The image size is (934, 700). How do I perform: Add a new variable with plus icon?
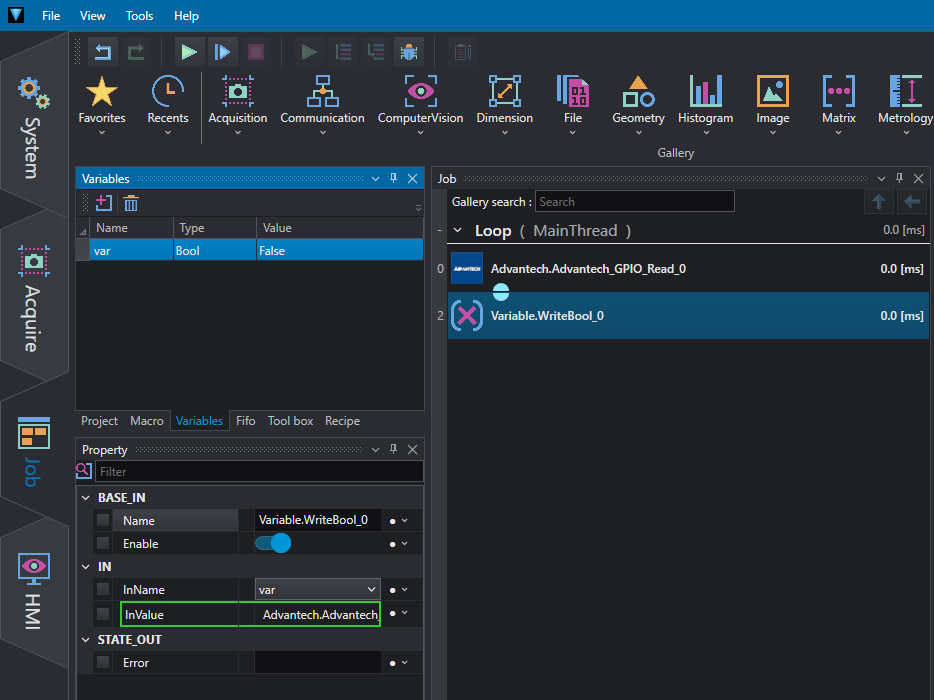coord(104,203)
